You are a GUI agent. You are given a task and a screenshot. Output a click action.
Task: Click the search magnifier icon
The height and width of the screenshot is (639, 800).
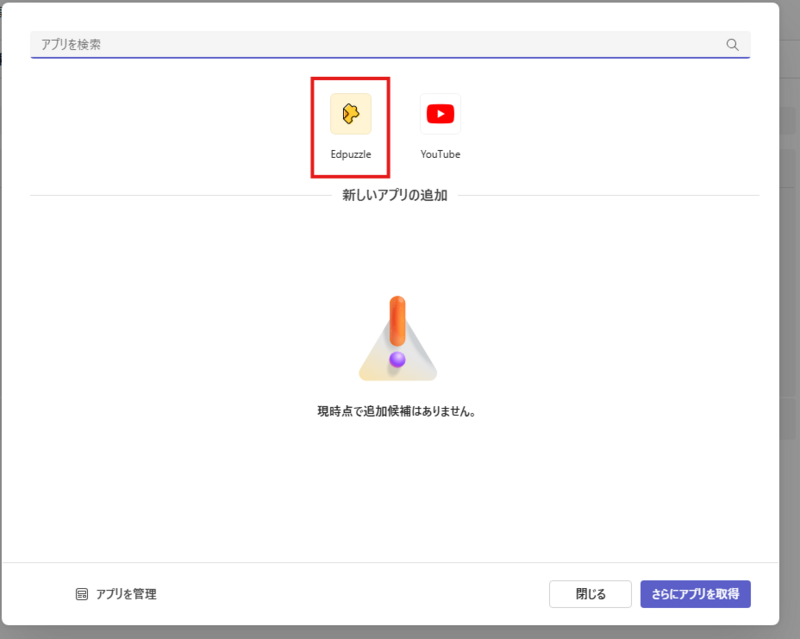[x=732, y=45]
